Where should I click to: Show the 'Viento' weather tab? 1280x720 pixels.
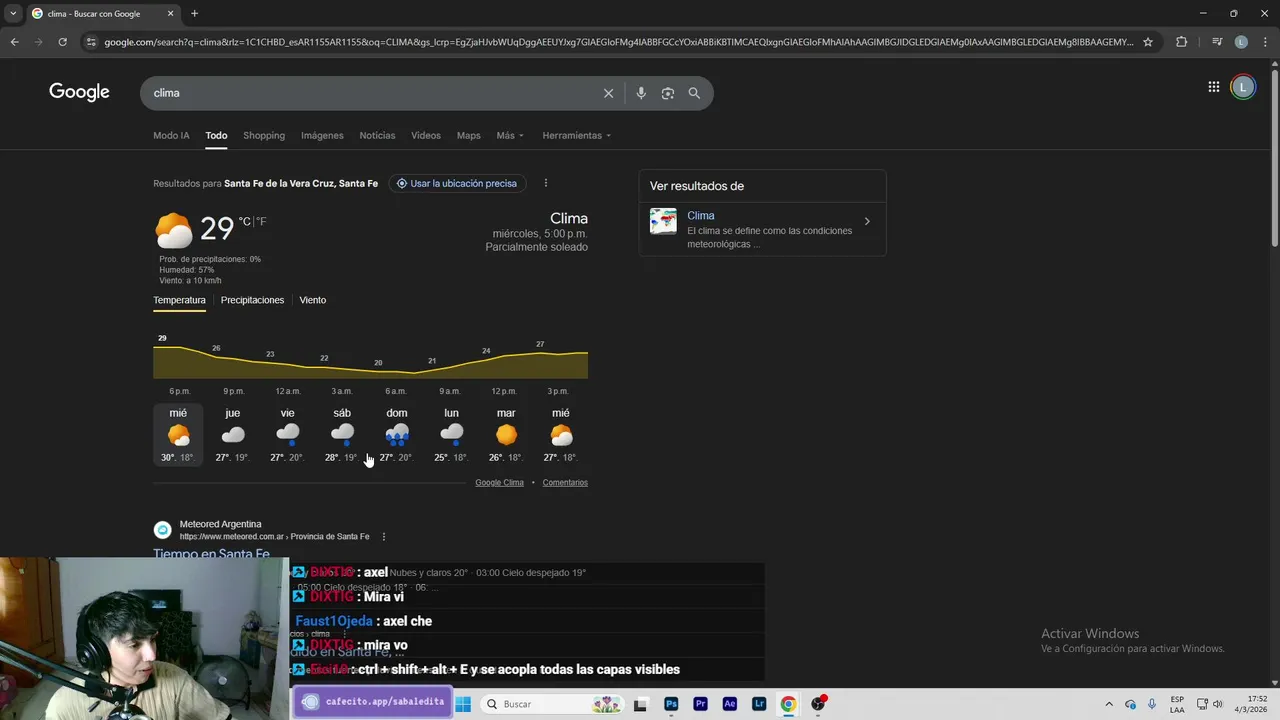coord(312,300)
